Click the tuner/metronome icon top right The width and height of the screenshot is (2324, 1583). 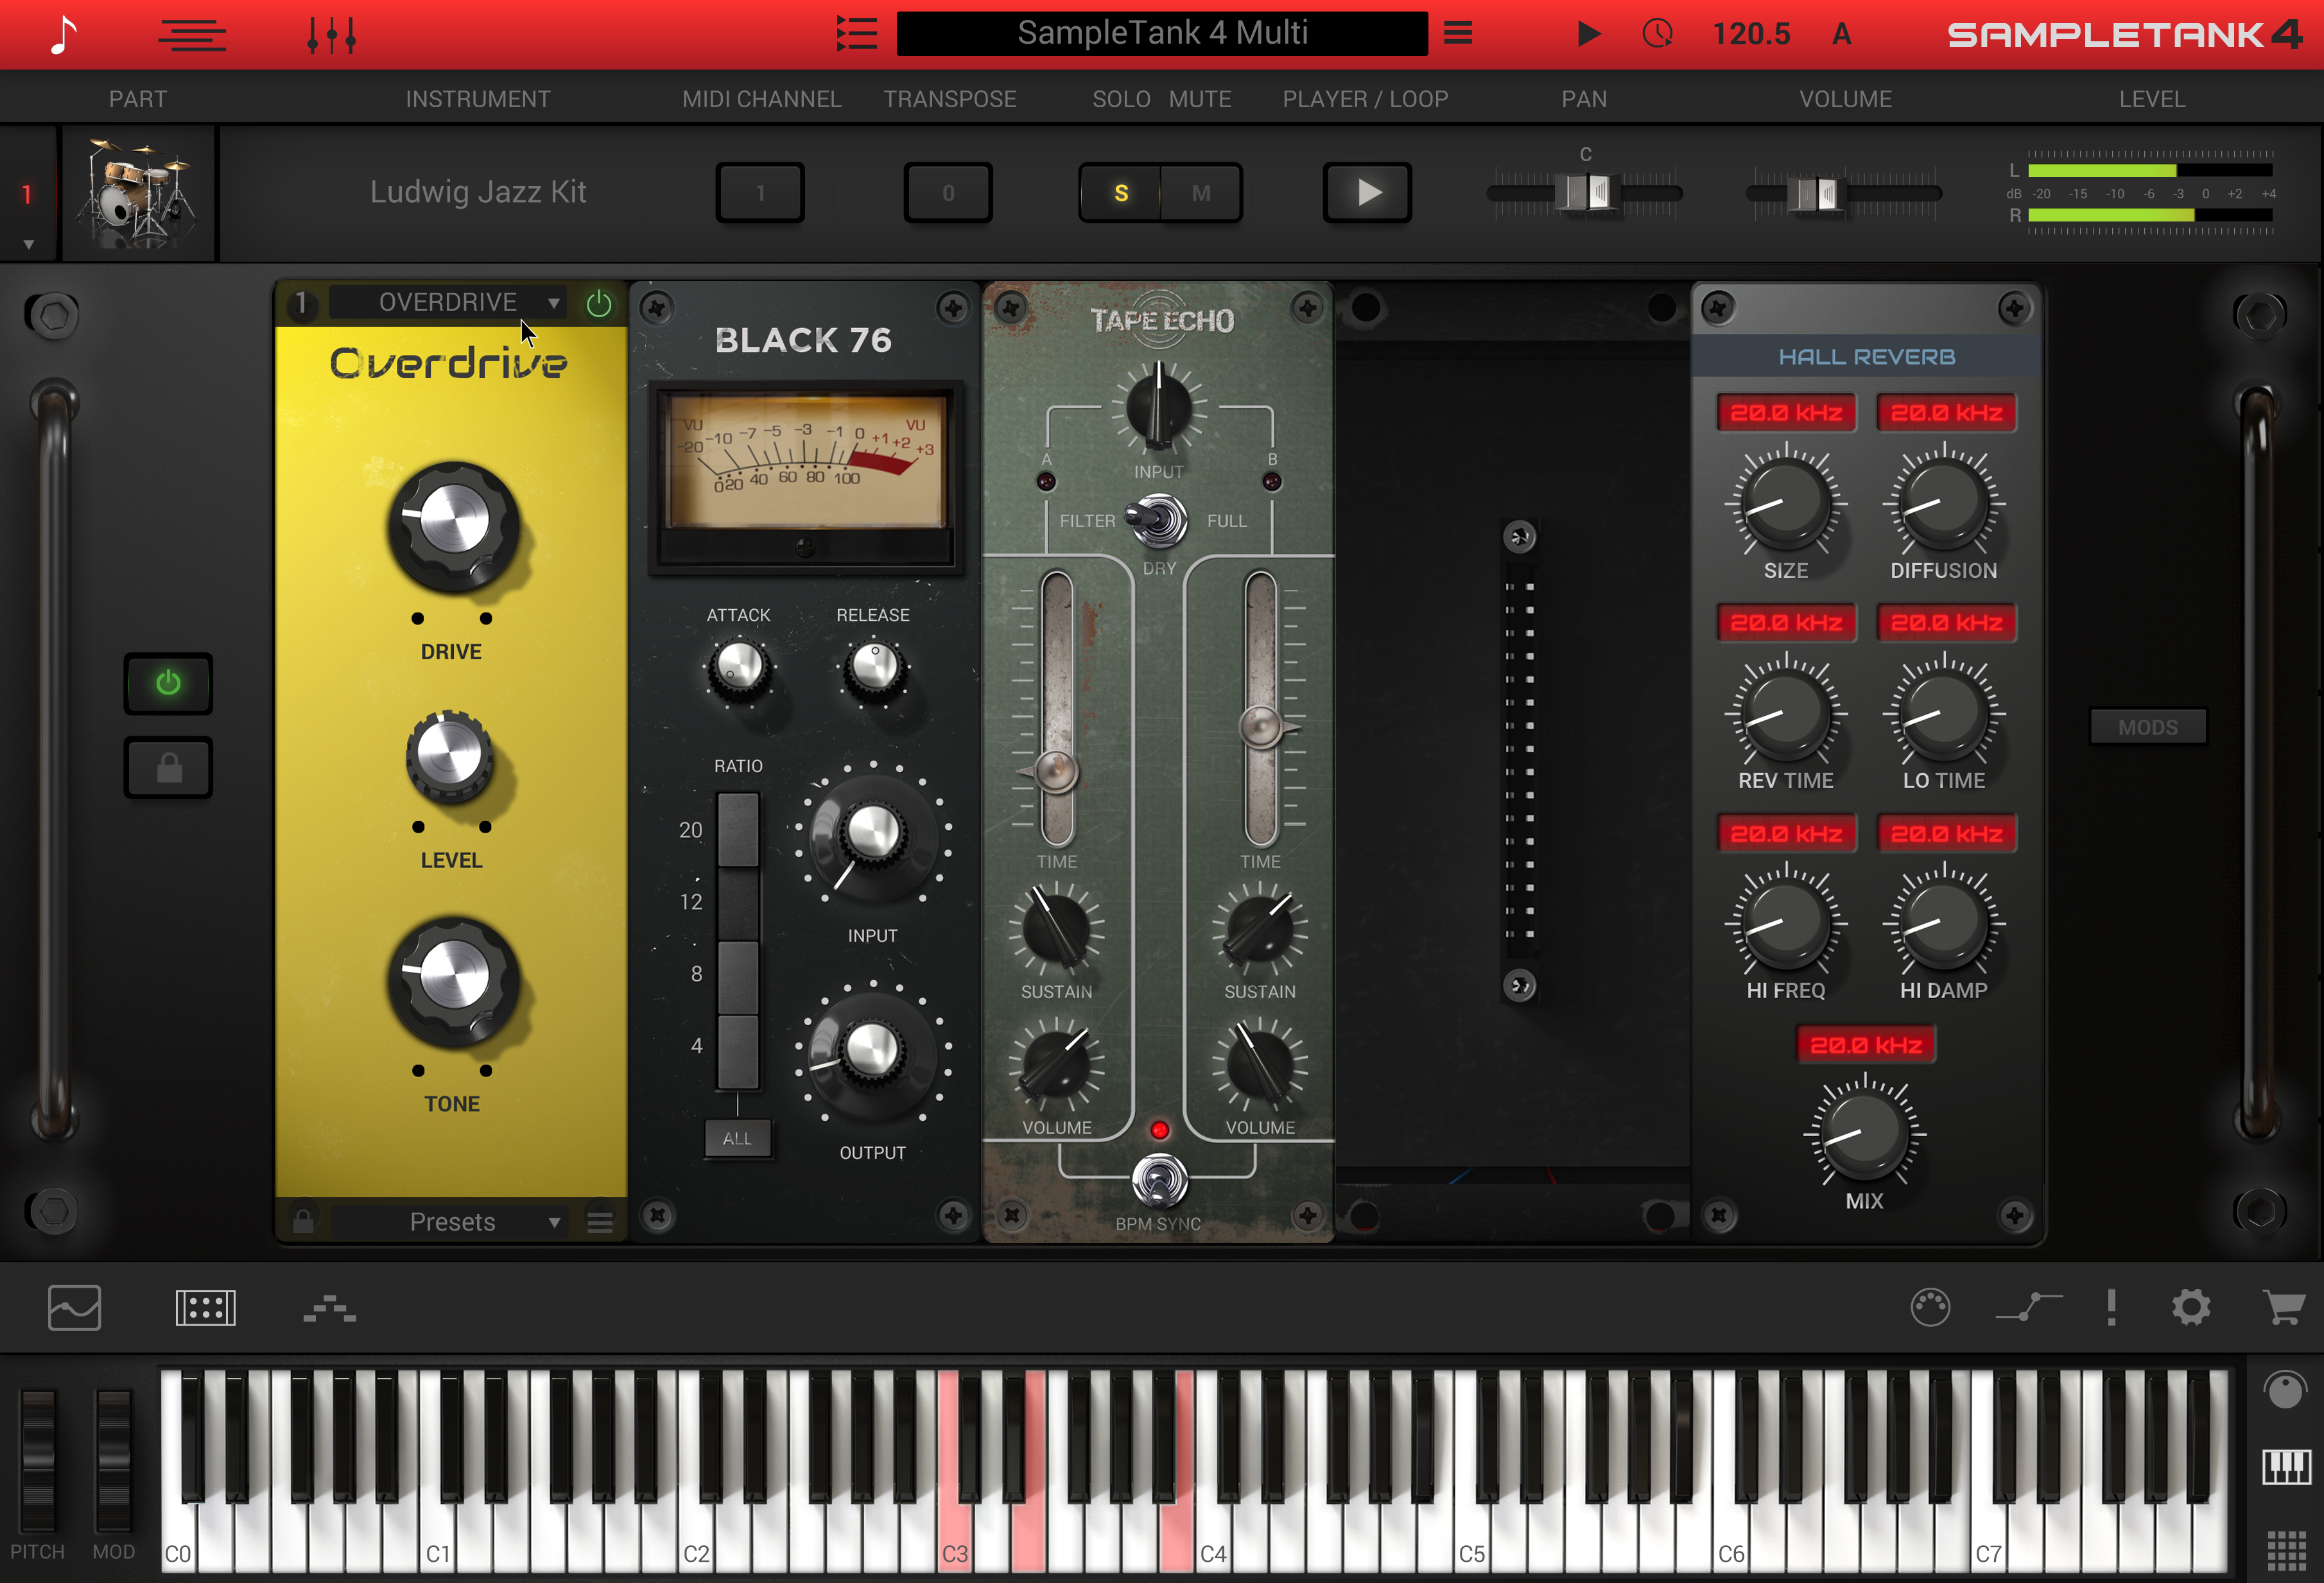(x=1656, y=32)
